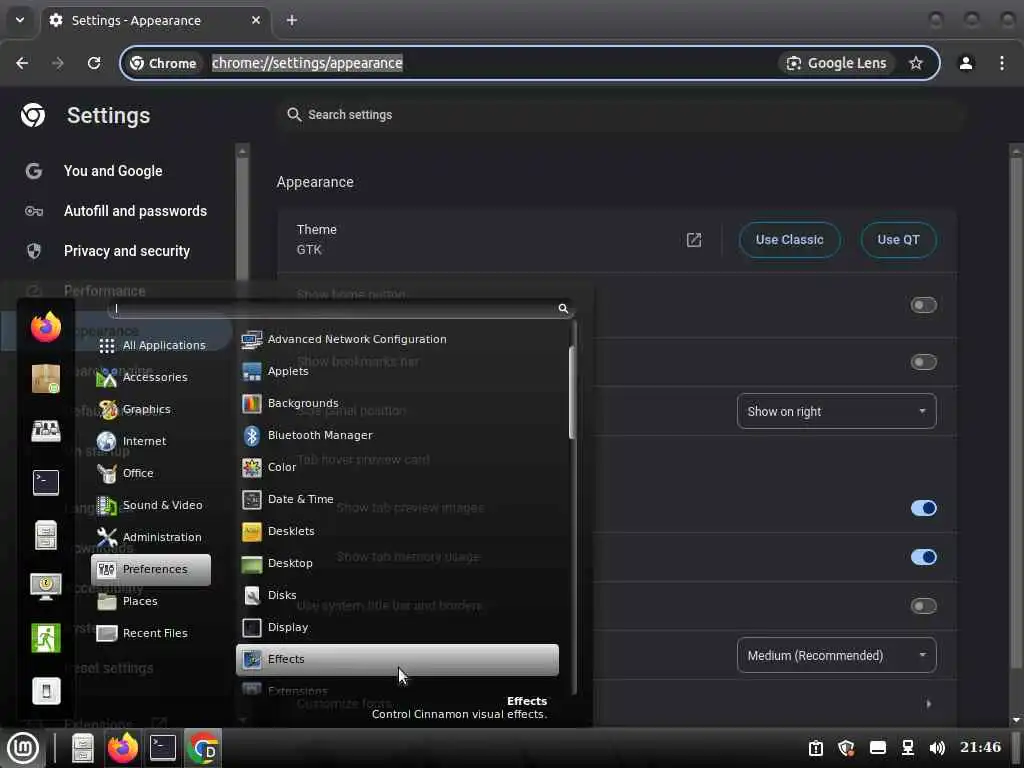Launch Bluetooth Manager

[x=398, y=435]
